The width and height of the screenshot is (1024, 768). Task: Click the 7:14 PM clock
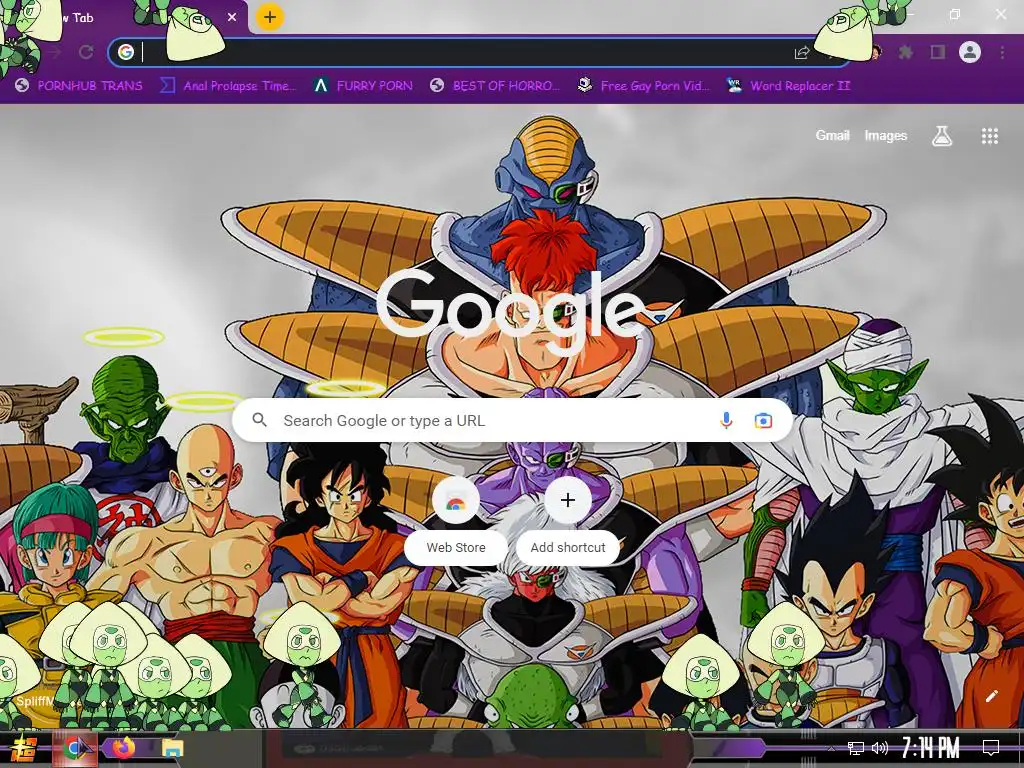click(x=931, y=748)
